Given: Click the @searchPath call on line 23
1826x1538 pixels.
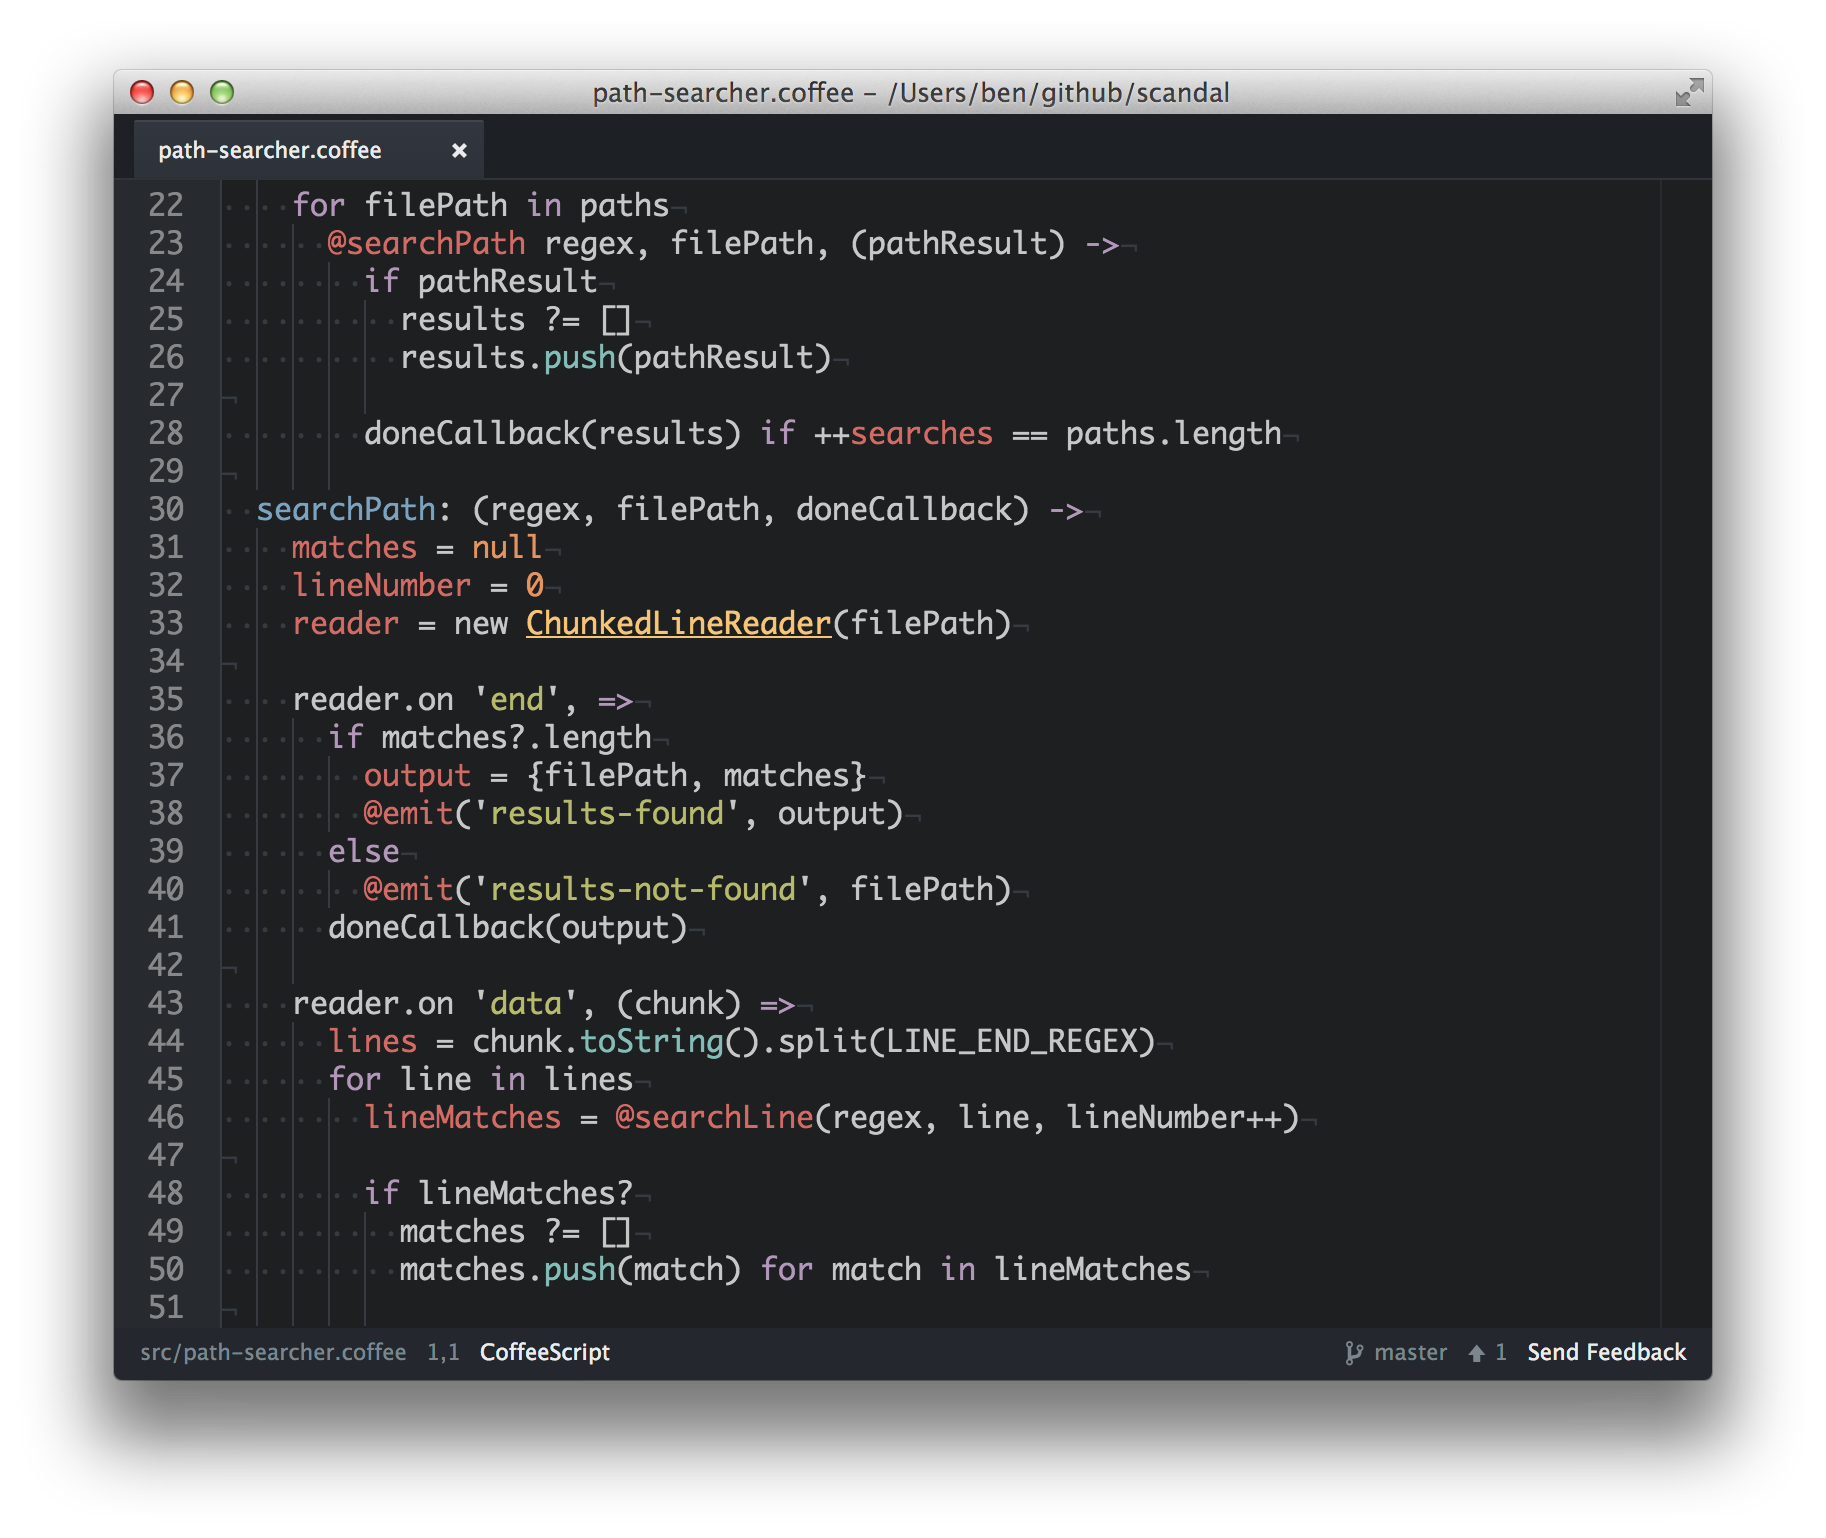Looking at the screenshot, I should tap(426, 243).
